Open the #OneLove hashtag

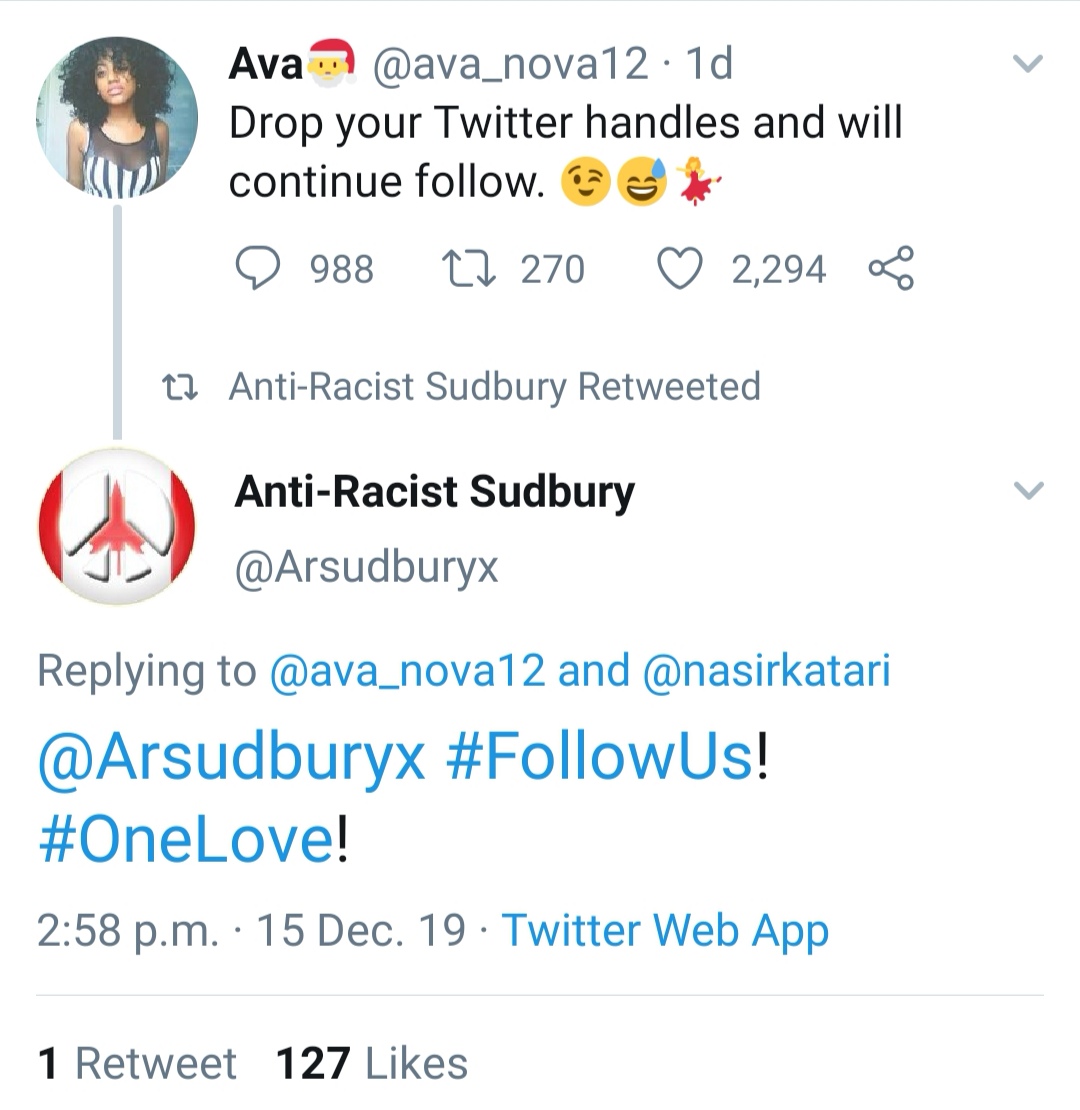pyautogui.click(x=186, y=840)
